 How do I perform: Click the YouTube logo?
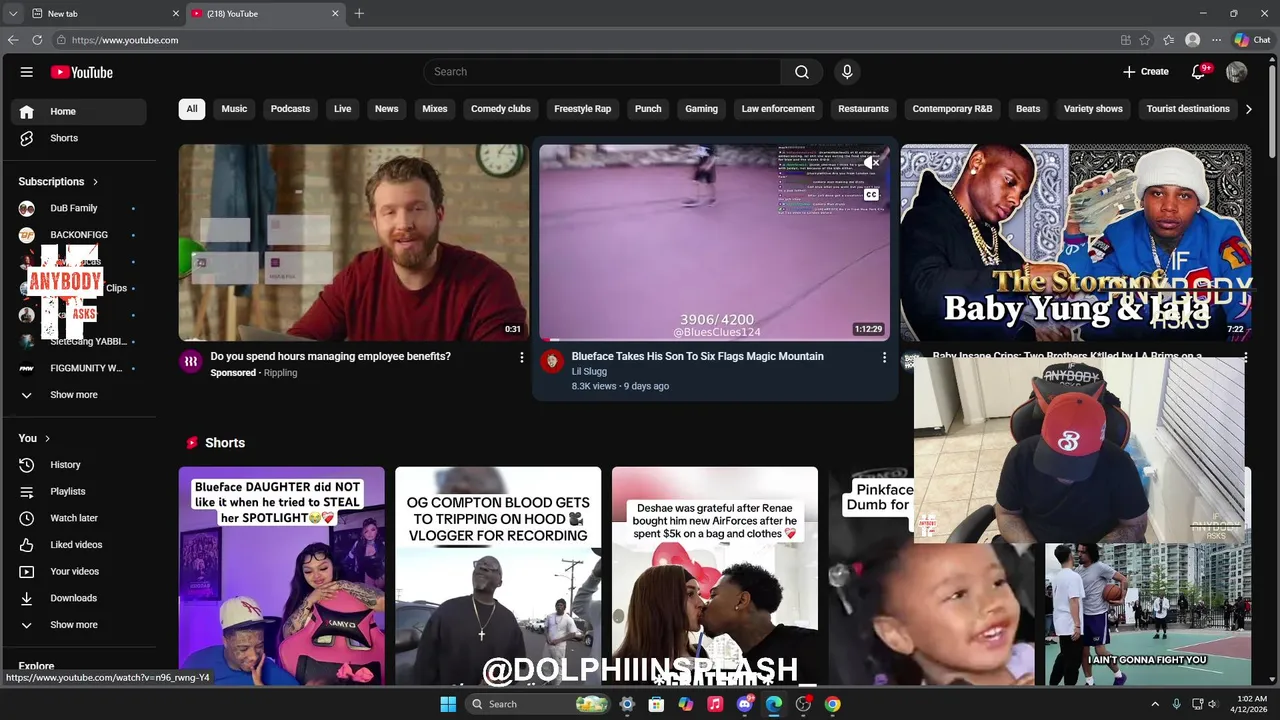tap(82, 72)
